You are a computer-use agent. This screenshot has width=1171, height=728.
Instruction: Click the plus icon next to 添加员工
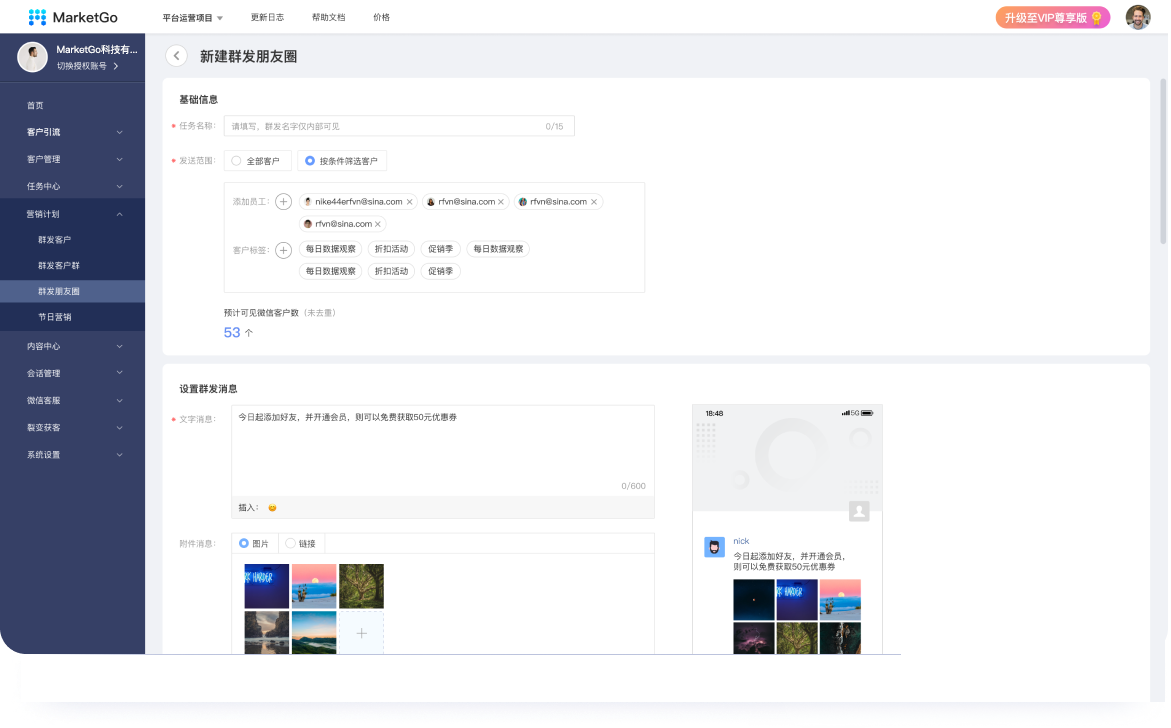pyautogui.click(x=284, y=202)
